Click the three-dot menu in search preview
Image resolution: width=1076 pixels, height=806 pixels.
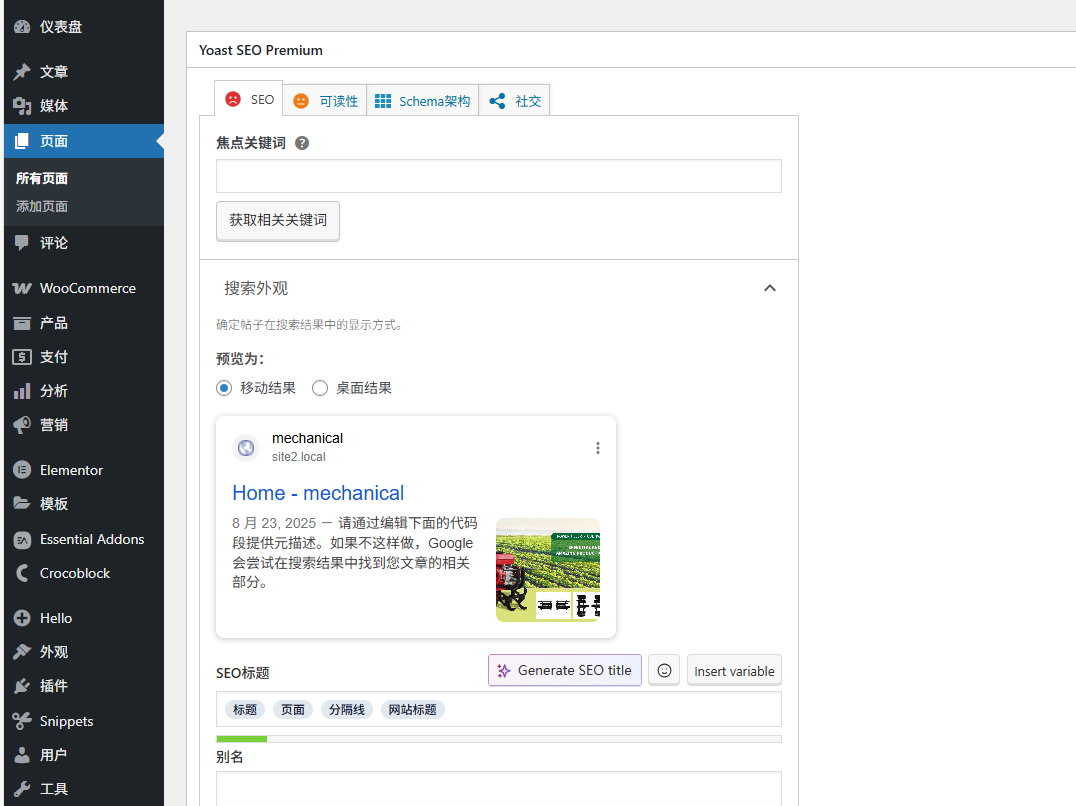(x=598, y=448)
